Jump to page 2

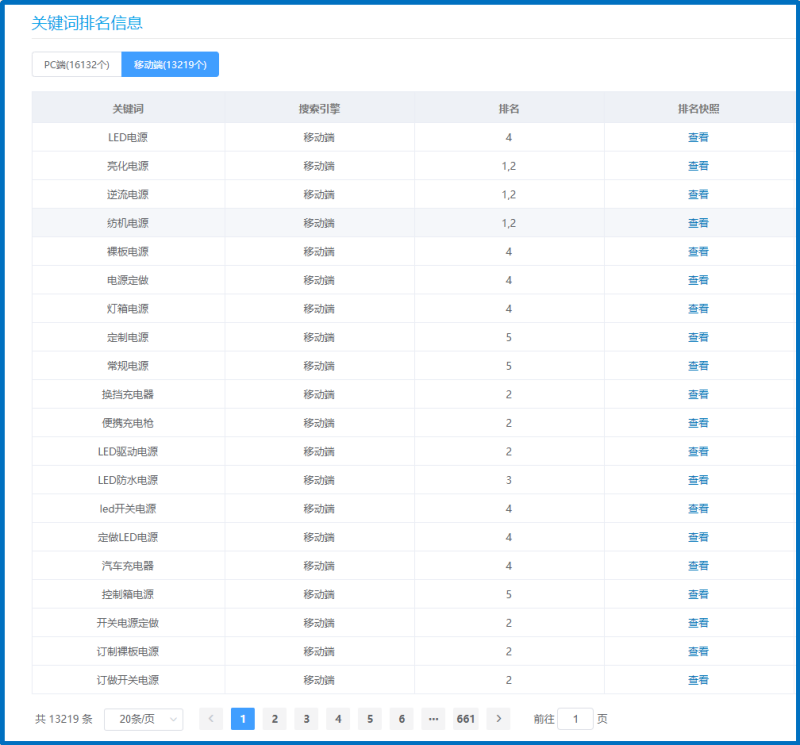click(274, 719)
